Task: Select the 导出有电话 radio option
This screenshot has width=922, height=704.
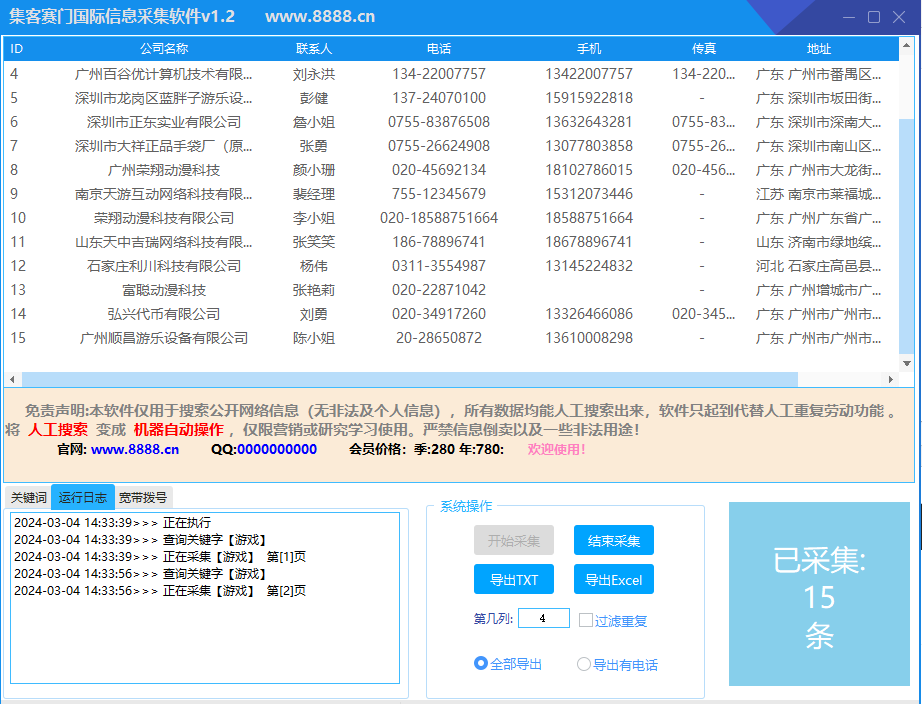Action: pyautogui.click(x=584, y=664)
